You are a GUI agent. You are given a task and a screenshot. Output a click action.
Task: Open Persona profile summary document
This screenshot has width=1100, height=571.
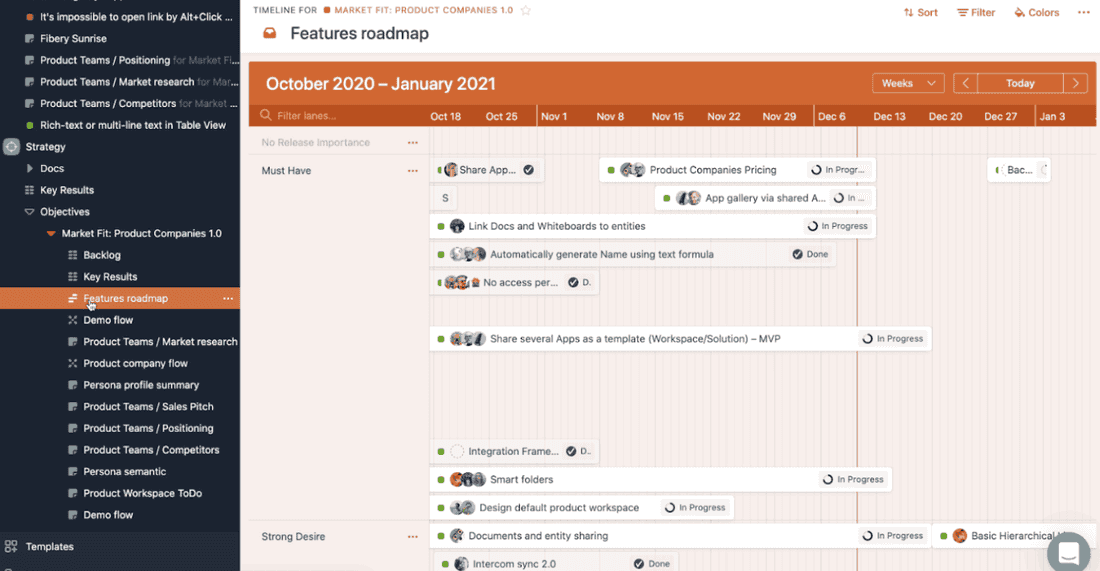[x=141, y=385]
